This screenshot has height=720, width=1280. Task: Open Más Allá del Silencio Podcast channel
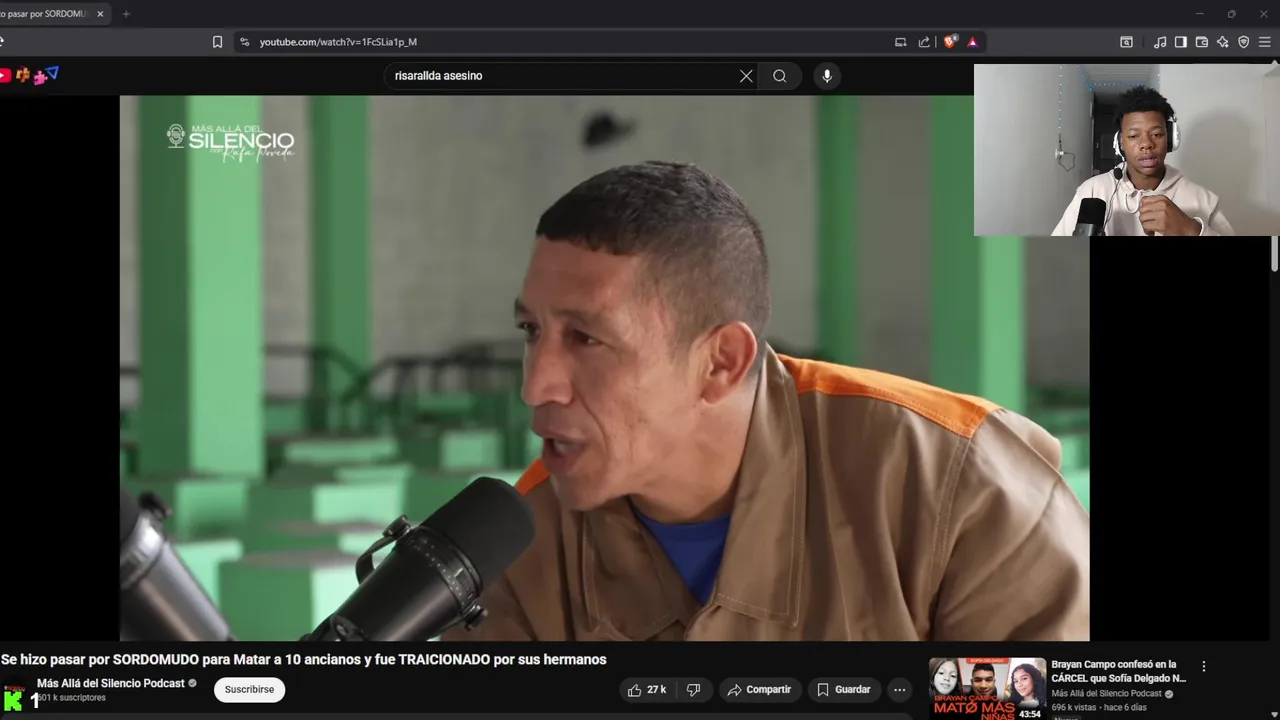coord(111,683)
